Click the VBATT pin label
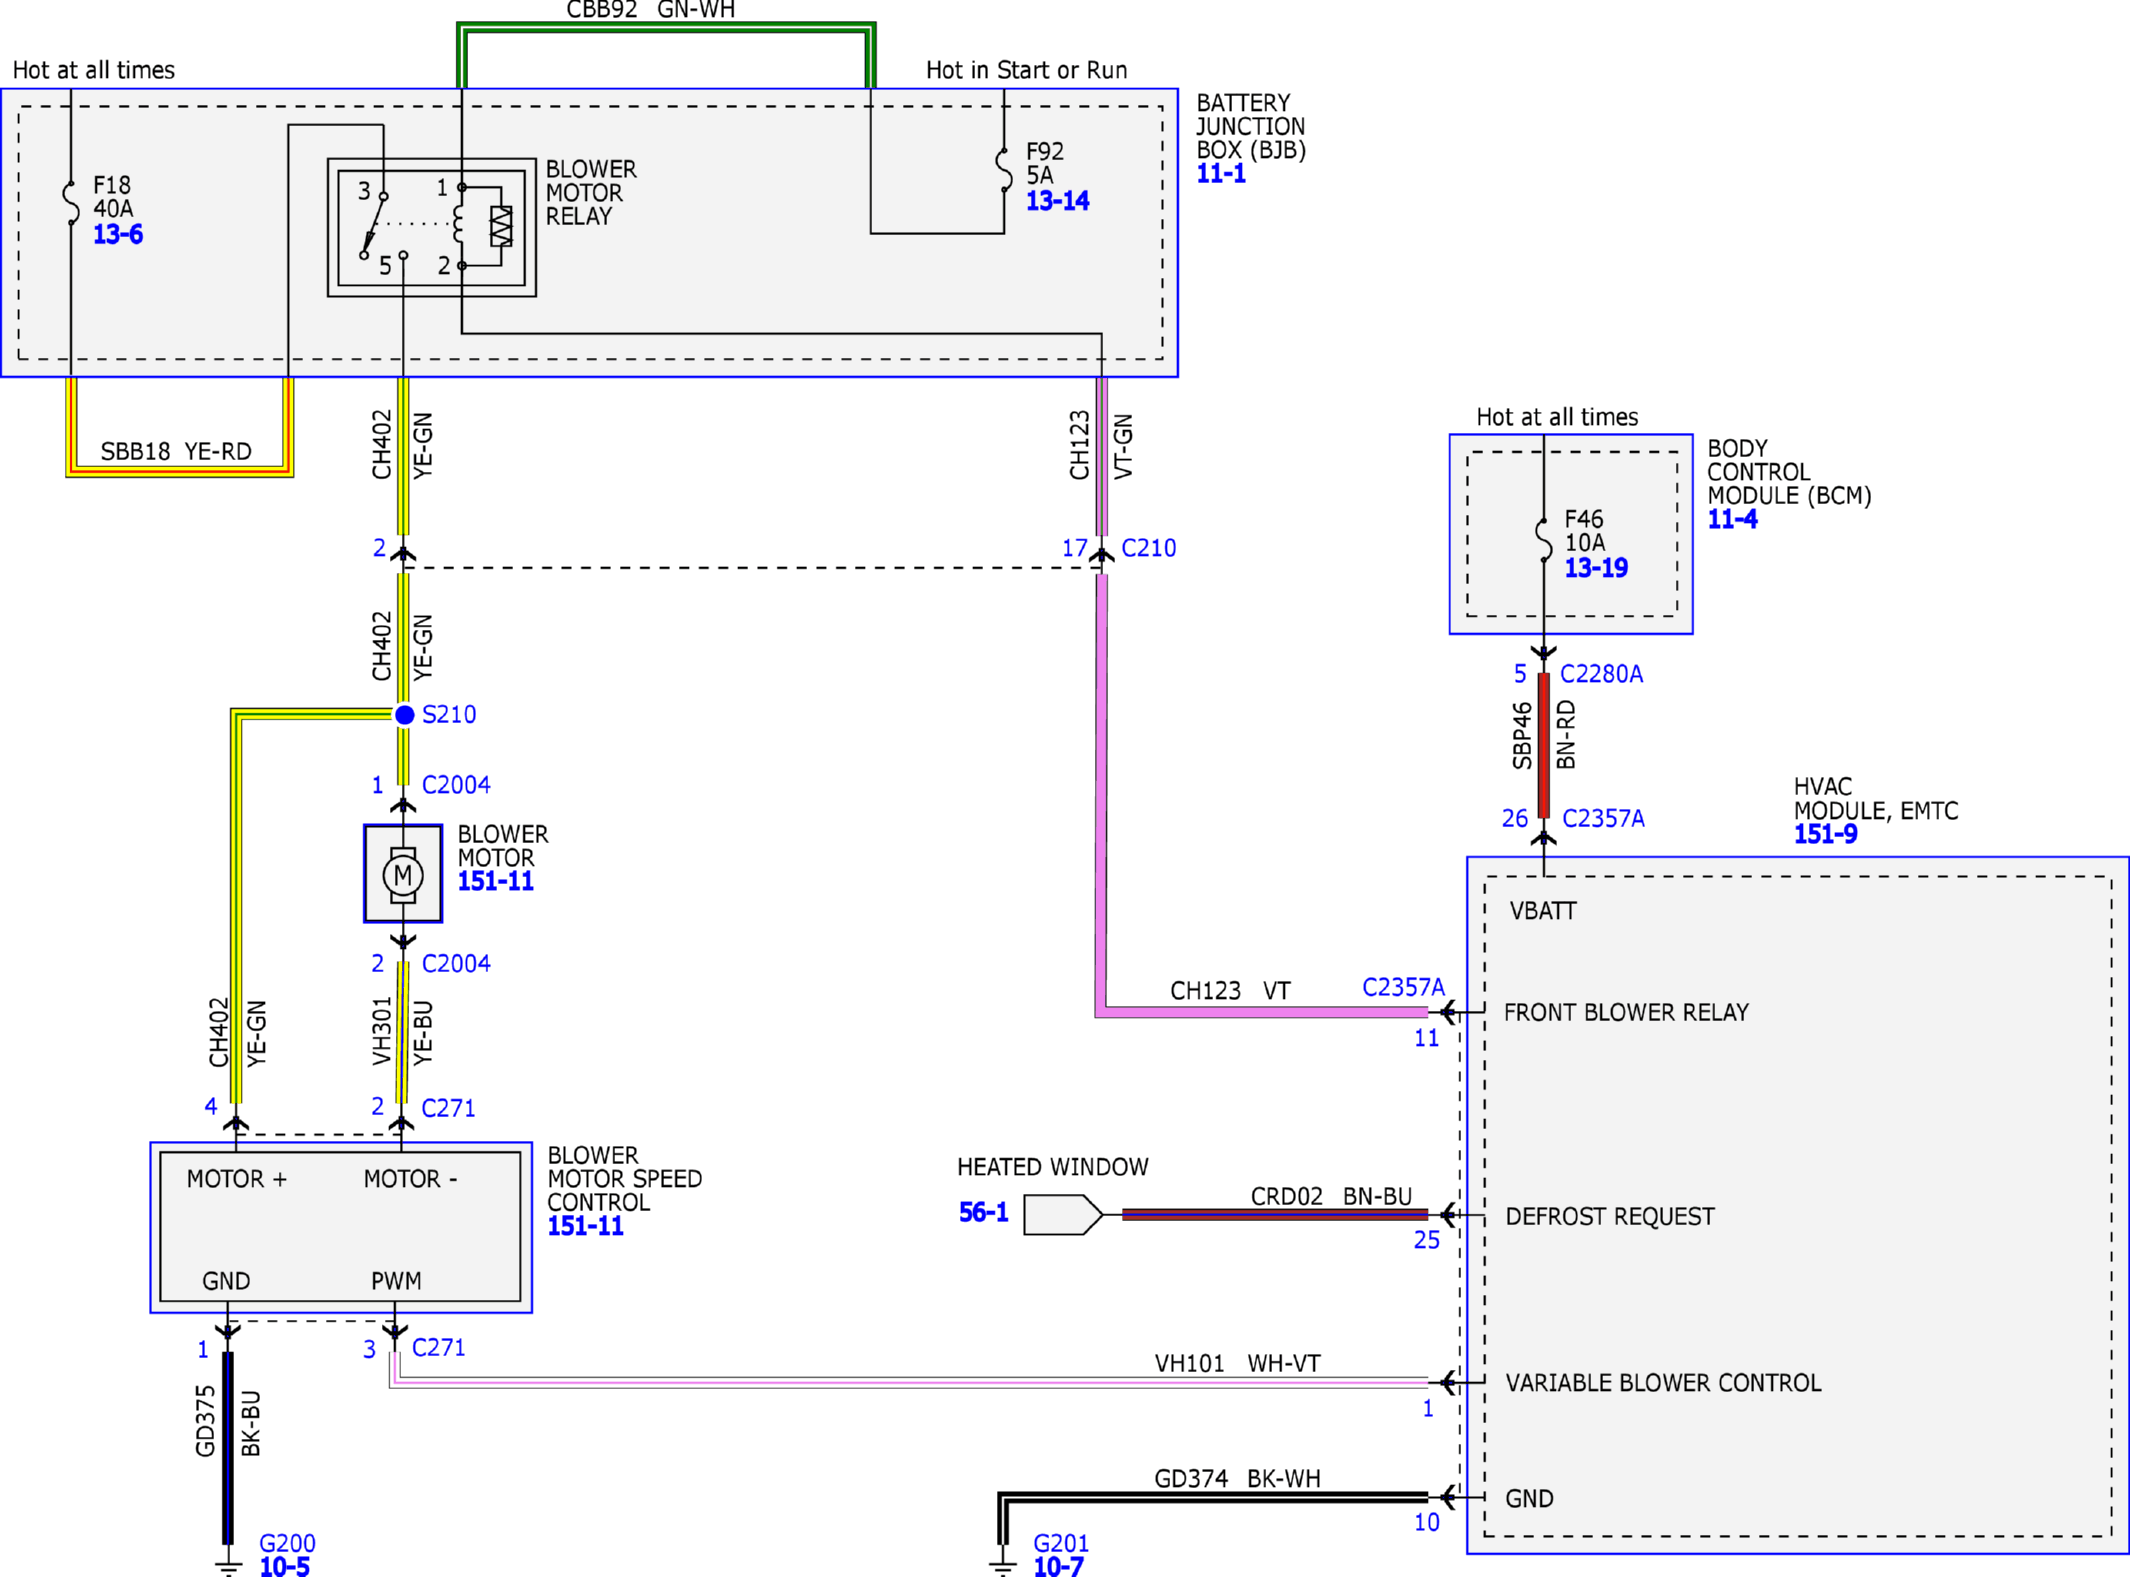Viewport: 2130px width, 1577px height. coord(1543,911)
